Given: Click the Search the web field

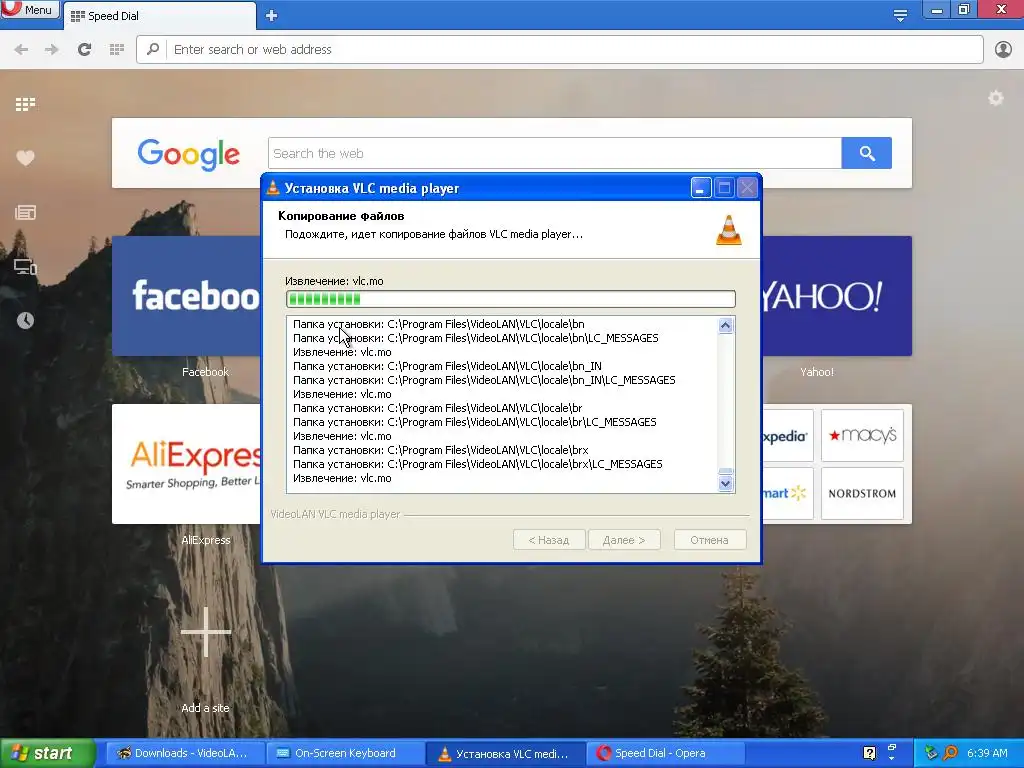Looking at the screenshot, I should coord(554,153).
